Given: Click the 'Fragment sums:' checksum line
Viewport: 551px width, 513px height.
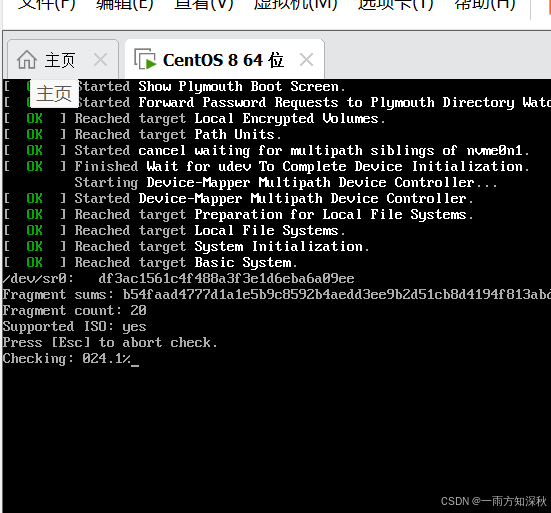Looking at the screenshot, I should (277, 294).
